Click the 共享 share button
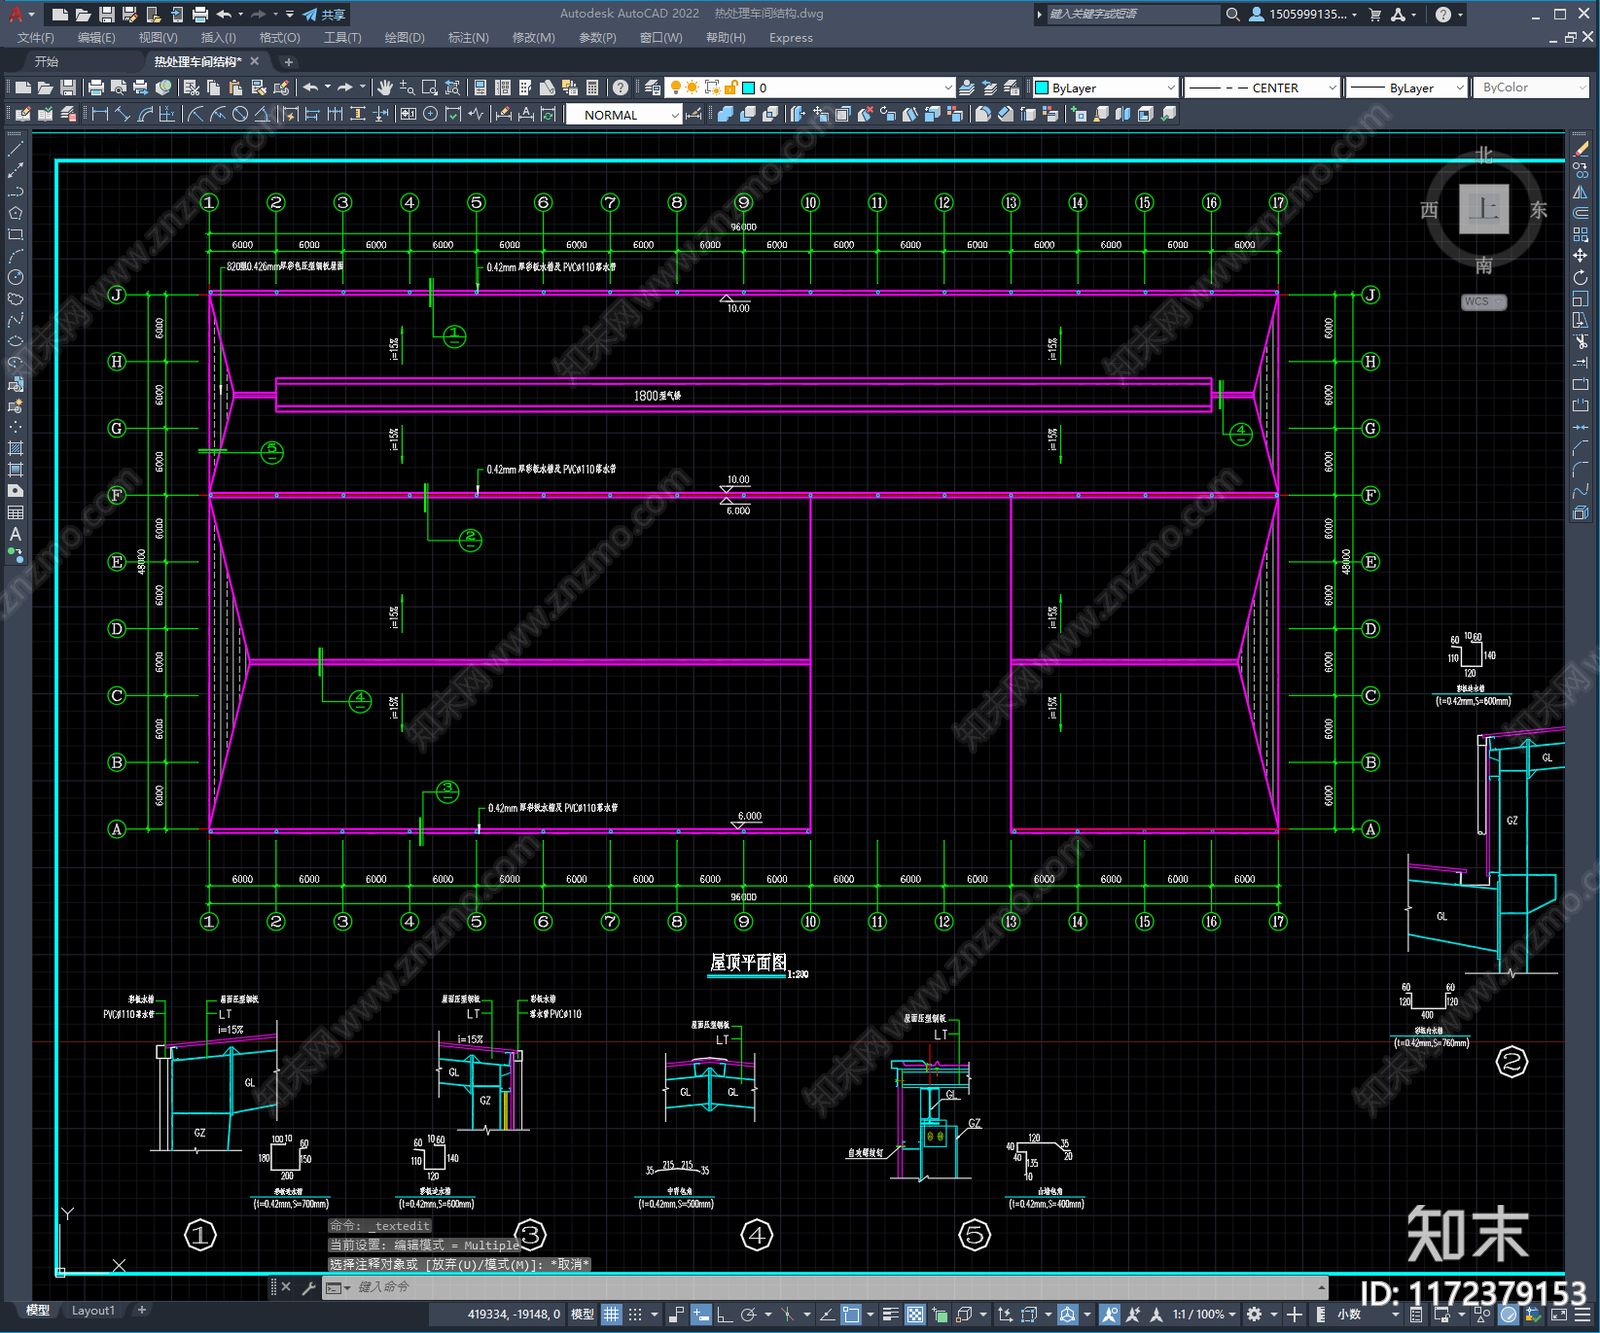This screenshot has width=1600, height=1333. (325, 14)
